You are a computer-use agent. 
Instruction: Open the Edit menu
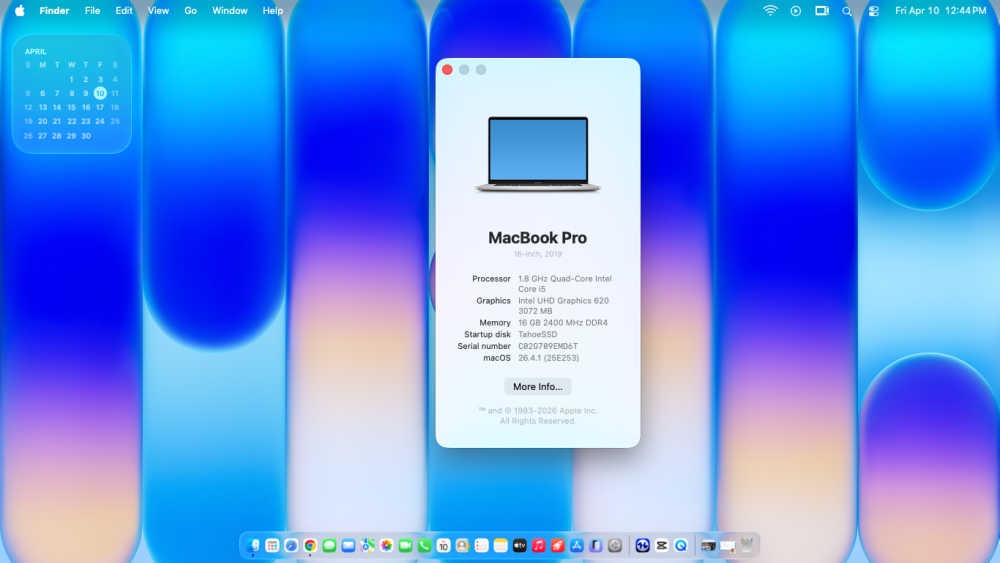(x=124, y=10)
